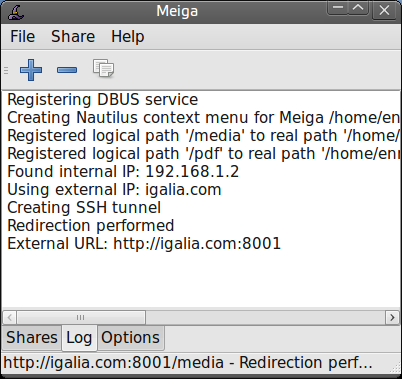Maximize the Meiga window
The height and width of the screenshot is (379, 402).
point(358,8)
